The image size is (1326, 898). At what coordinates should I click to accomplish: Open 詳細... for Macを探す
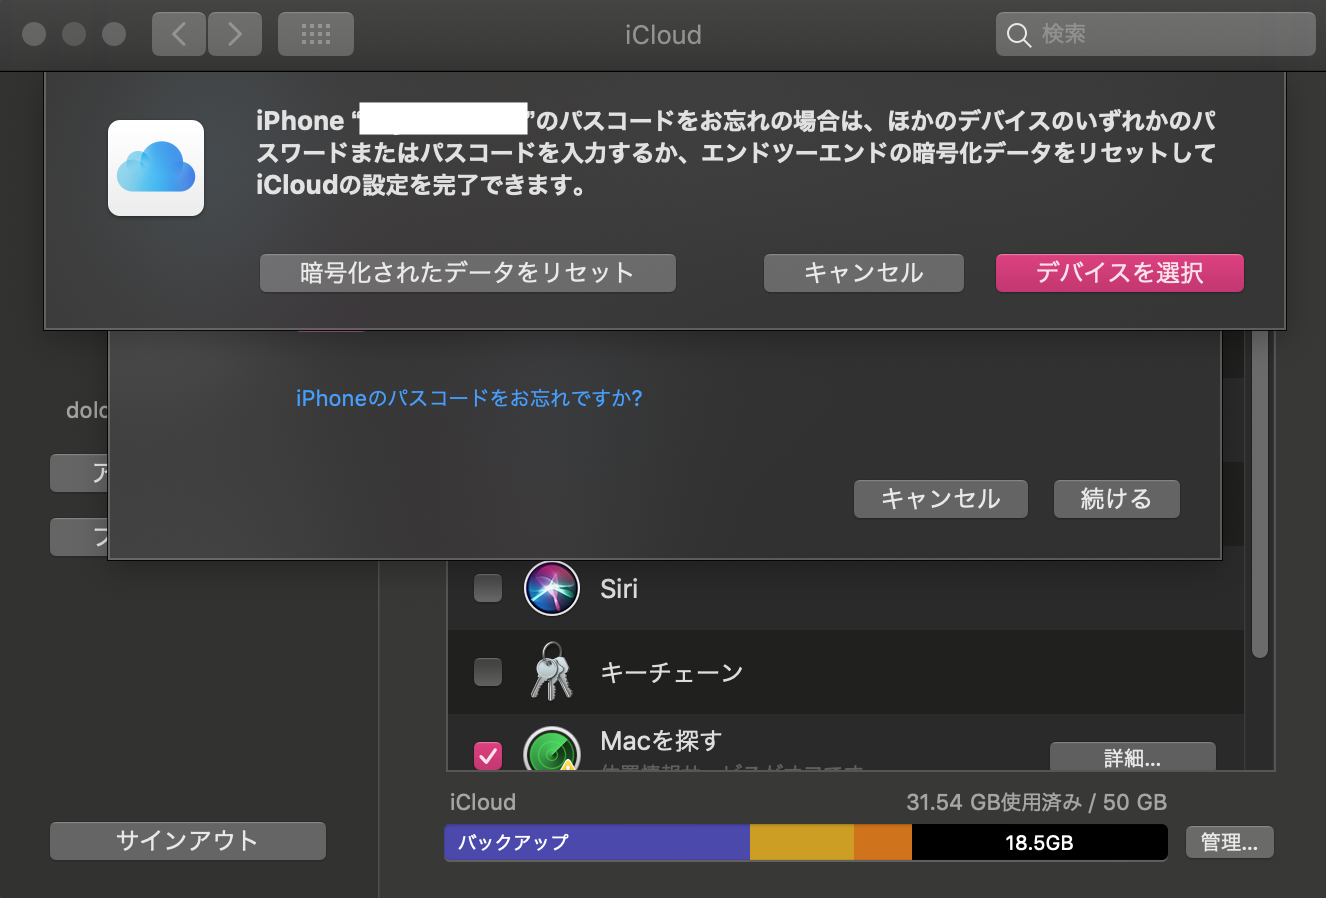pyautogui.click(x=1133, y=757)
